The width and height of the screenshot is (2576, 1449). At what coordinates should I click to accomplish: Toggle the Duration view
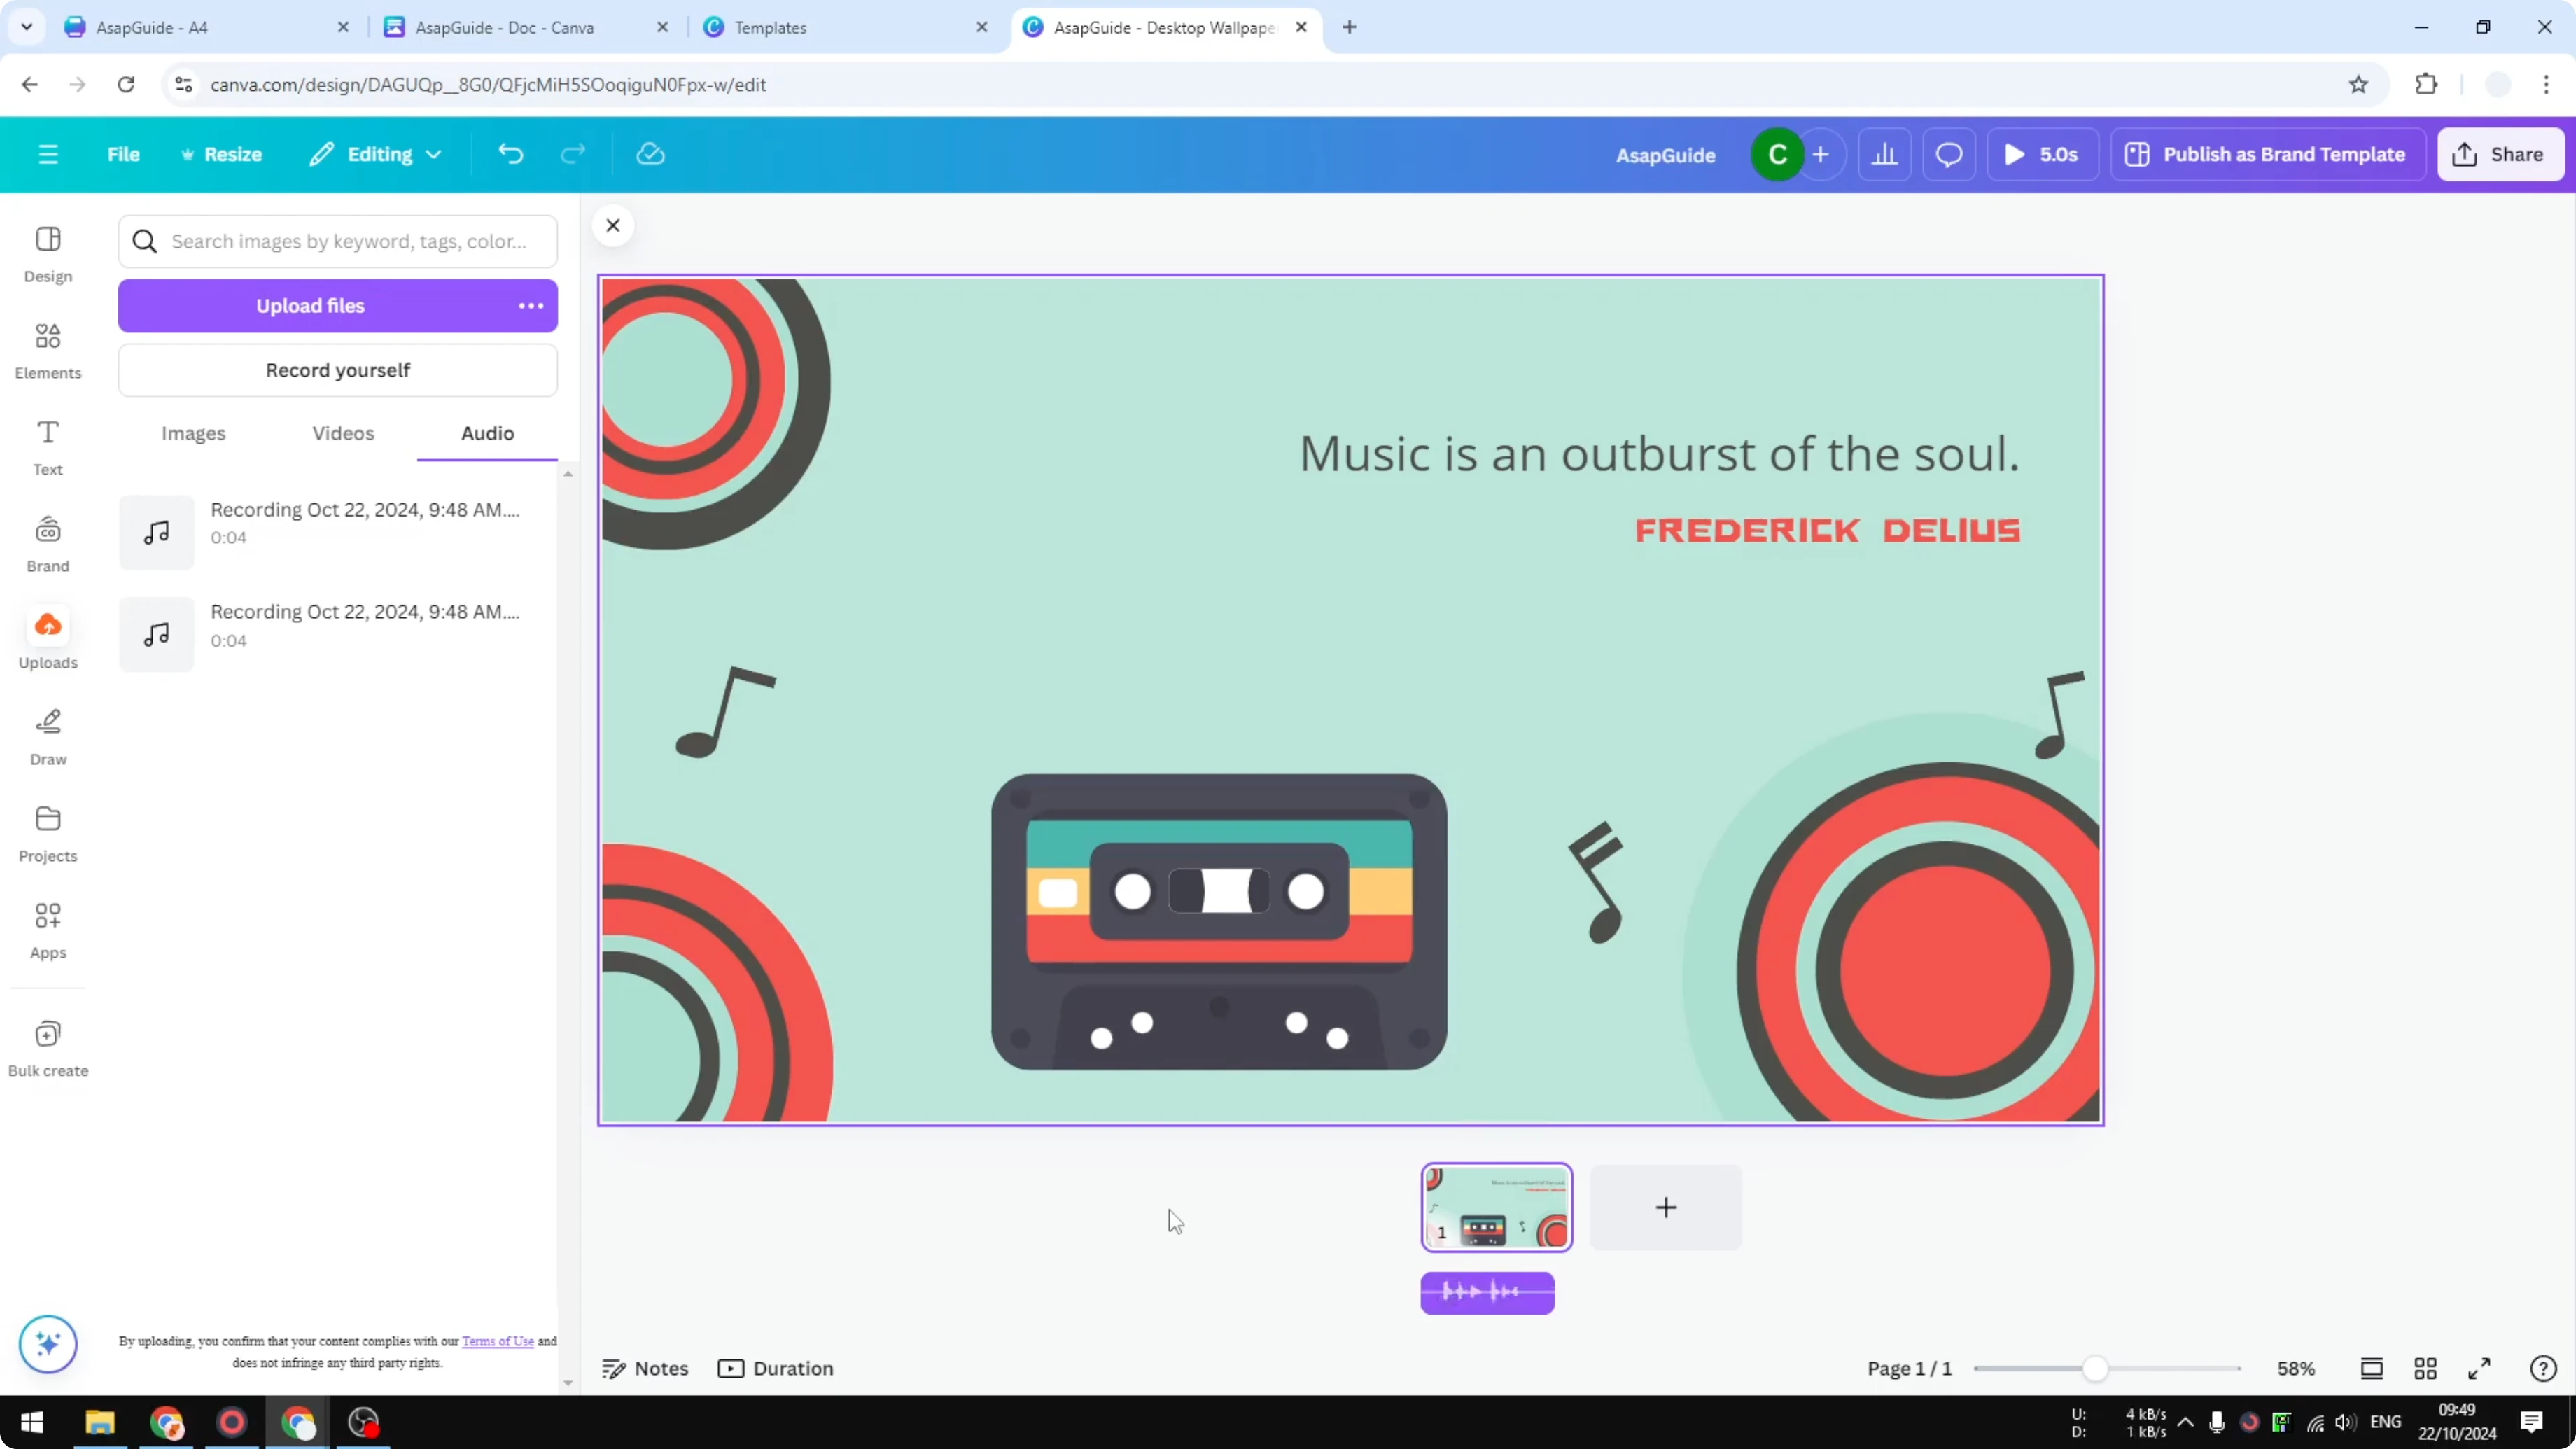coord(777,1368)
